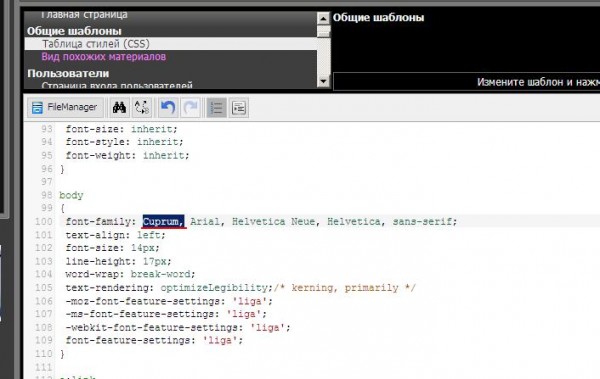
Task: Open the FileManager button
Action: tap(65, 108)
